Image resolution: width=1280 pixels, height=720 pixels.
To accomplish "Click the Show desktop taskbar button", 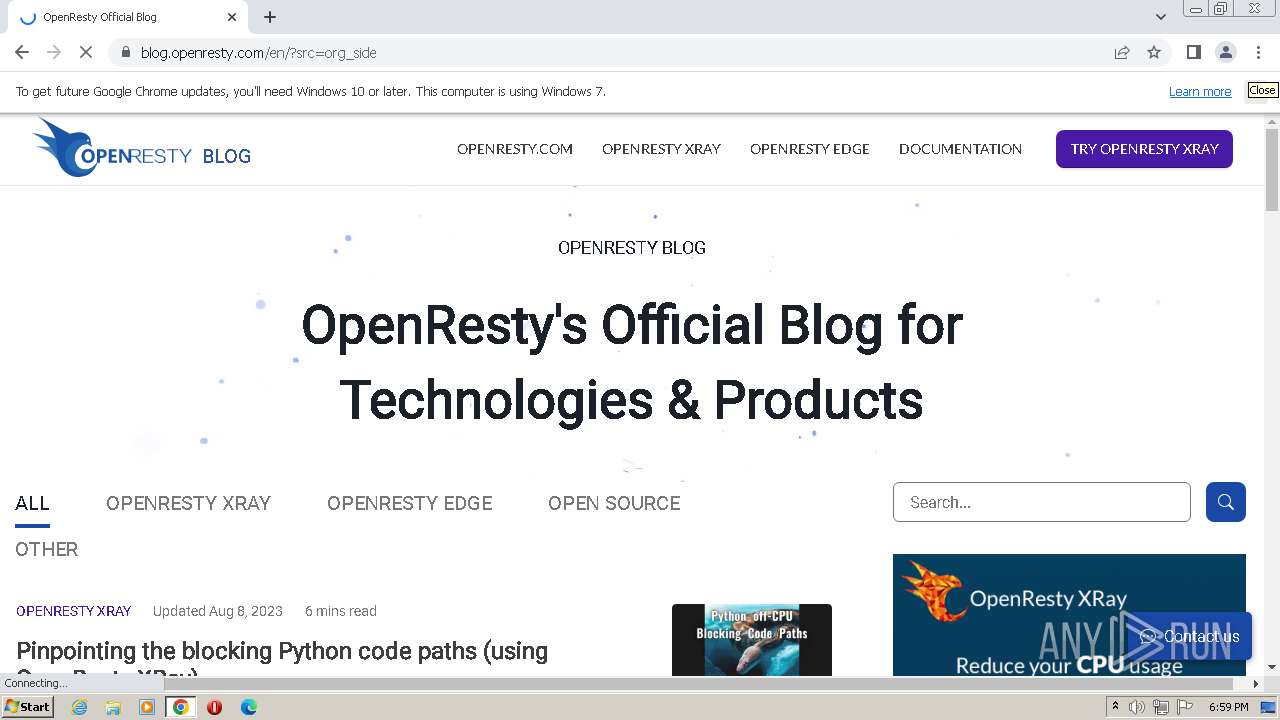I will pos(1268,707).
